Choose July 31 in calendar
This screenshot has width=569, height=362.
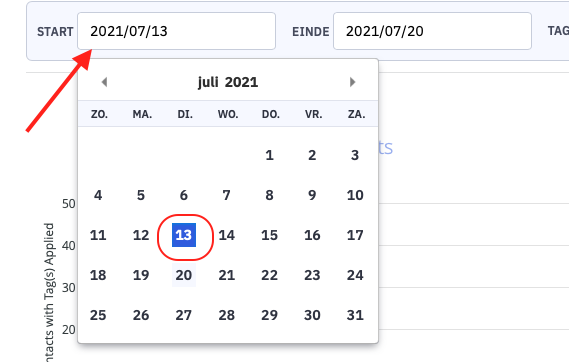click(355, 315)
